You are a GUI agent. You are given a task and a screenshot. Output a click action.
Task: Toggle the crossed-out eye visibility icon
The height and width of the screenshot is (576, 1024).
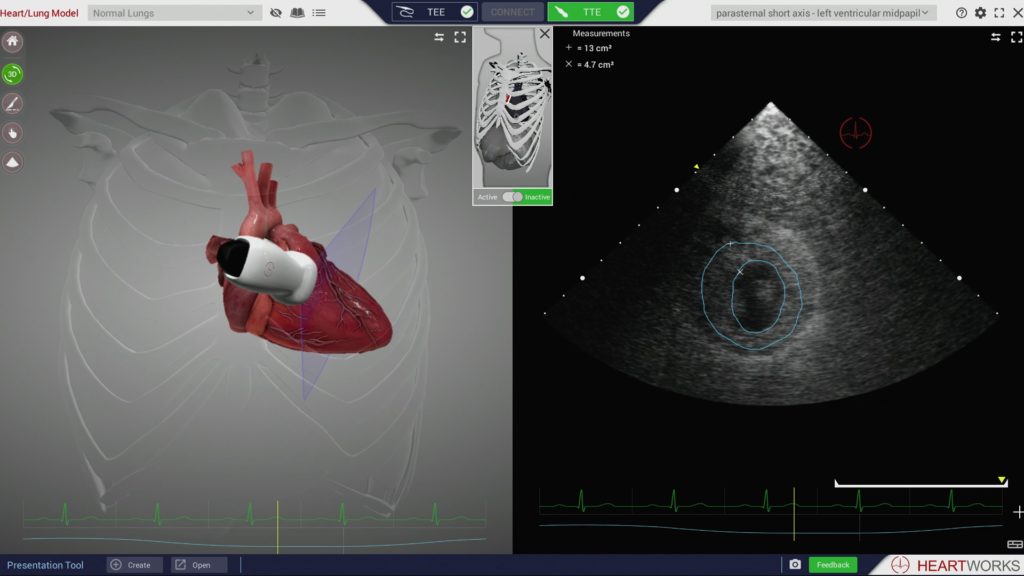click(276, 13)
